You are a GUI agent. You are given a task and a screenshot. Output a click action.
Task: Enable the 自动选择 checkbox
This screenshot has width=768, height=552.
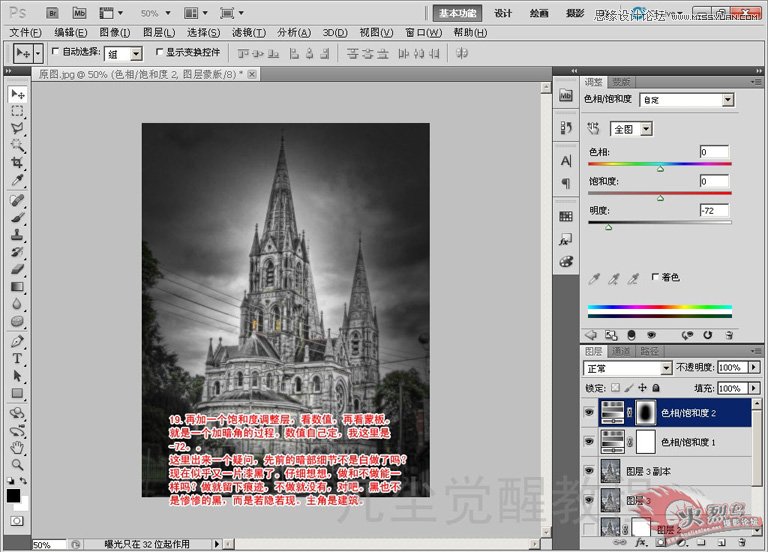55,52
